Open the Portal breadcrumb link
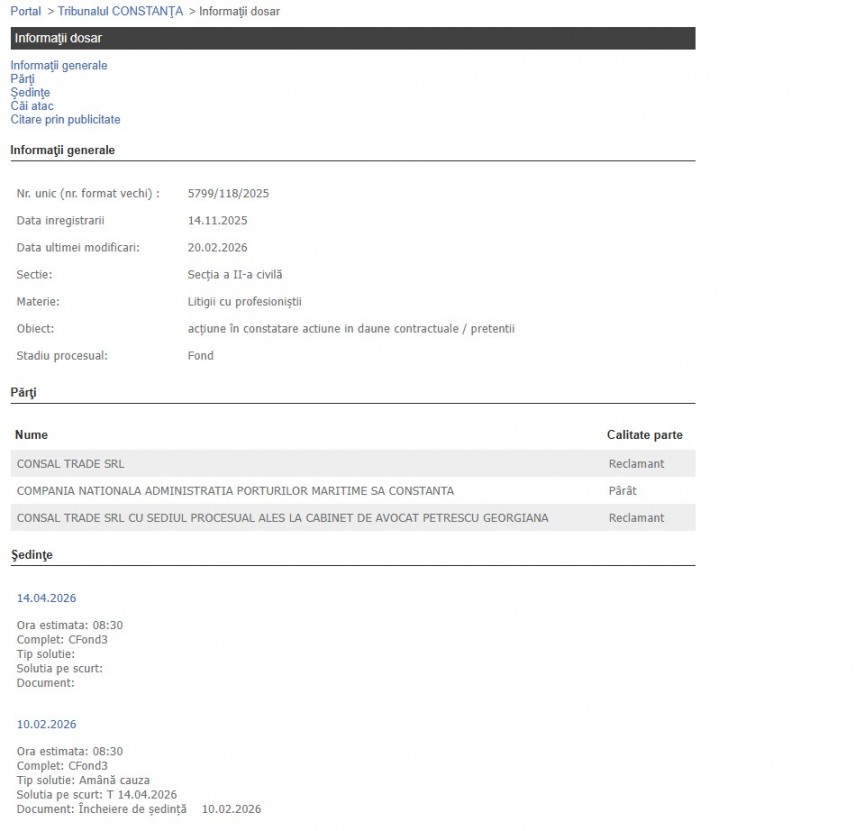855x831 pixels. point(26,11)
